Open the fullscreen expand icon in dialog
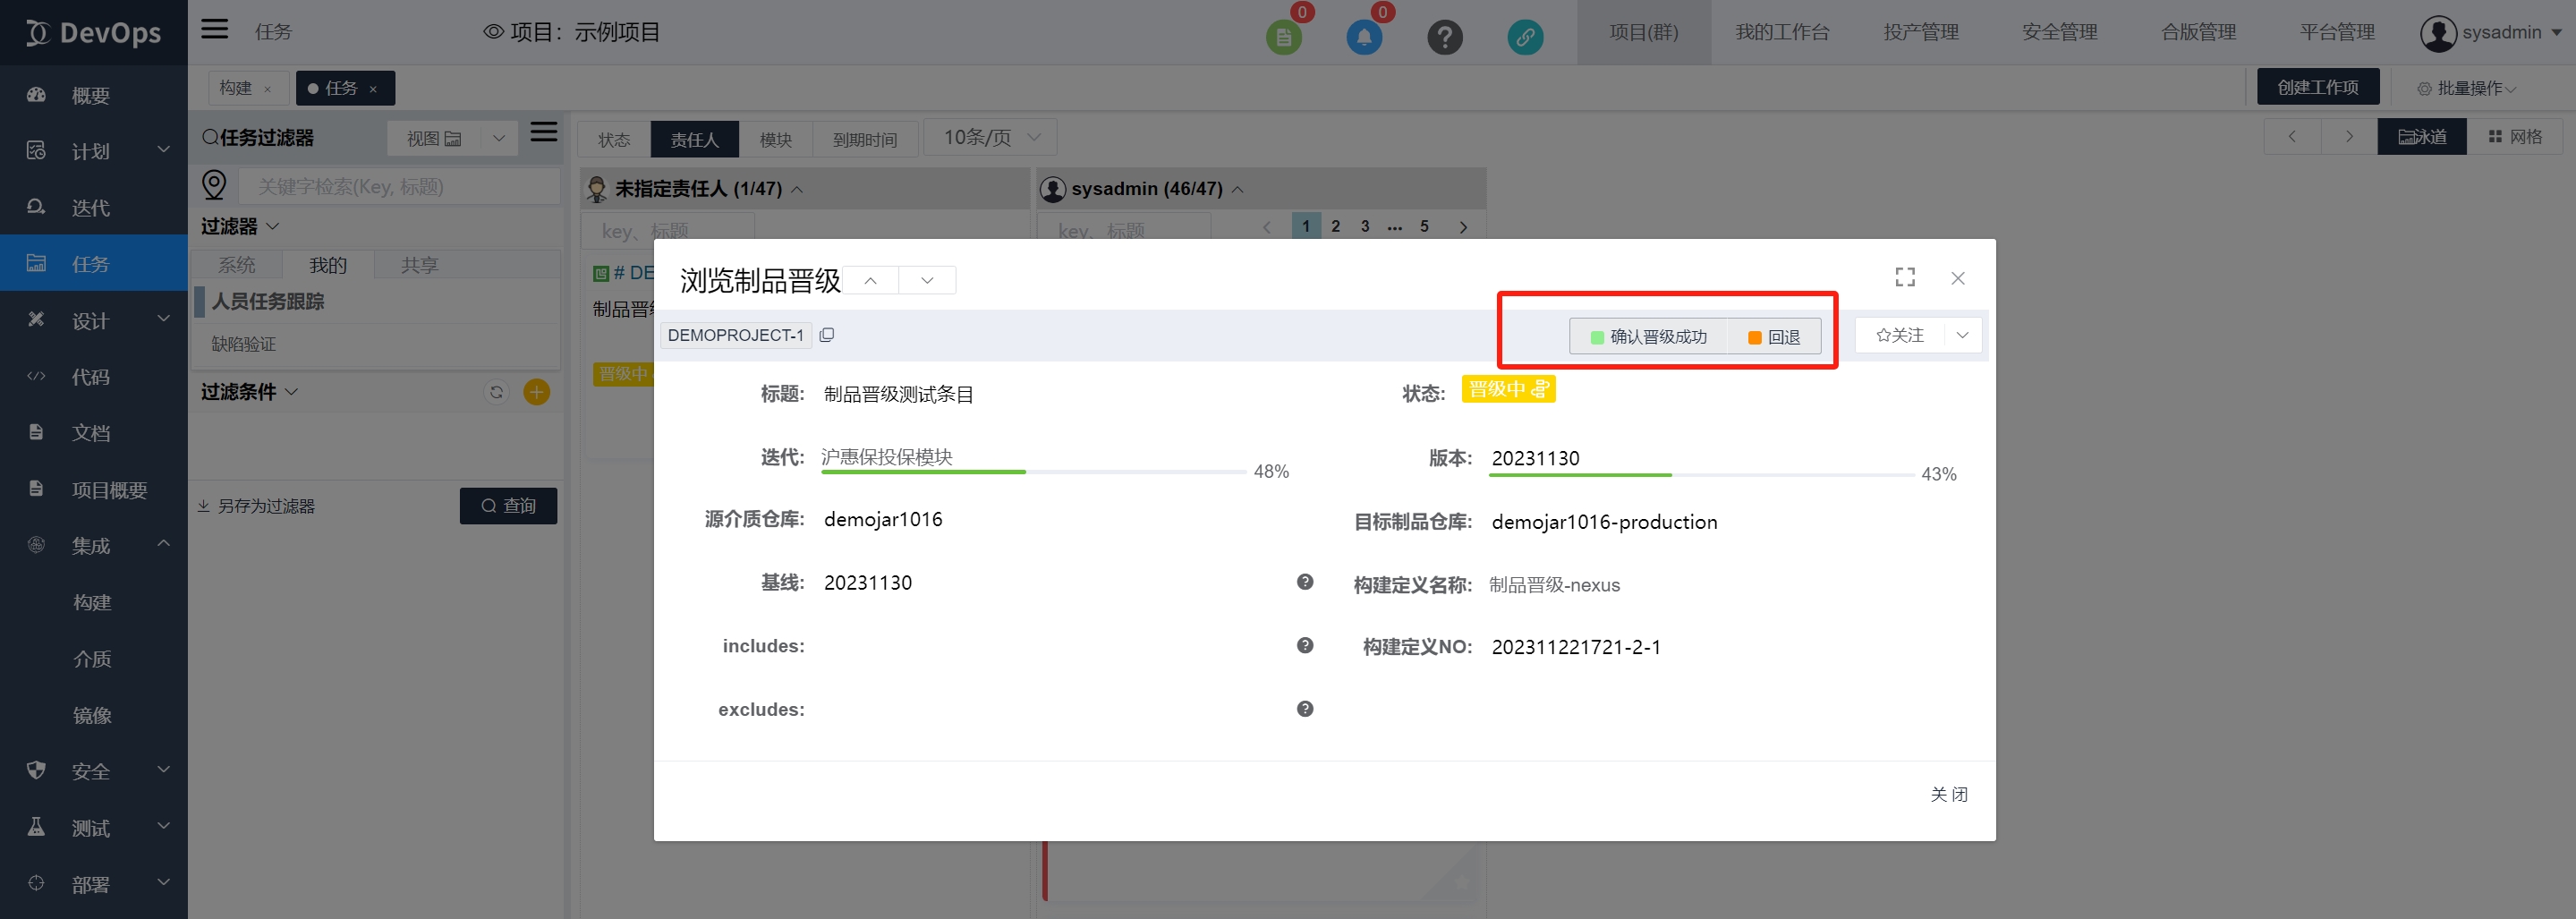Image resolution: width=2576 pixels, height=919 pixels. point(1905,277)
